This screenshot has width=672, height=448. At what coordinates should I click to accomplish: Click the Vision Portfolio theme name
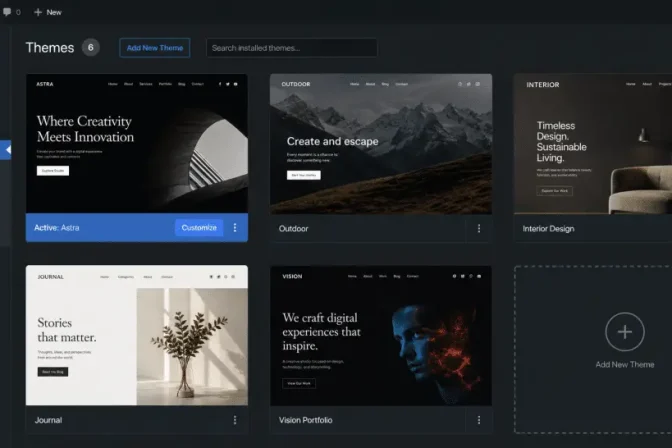pos(305,420)
